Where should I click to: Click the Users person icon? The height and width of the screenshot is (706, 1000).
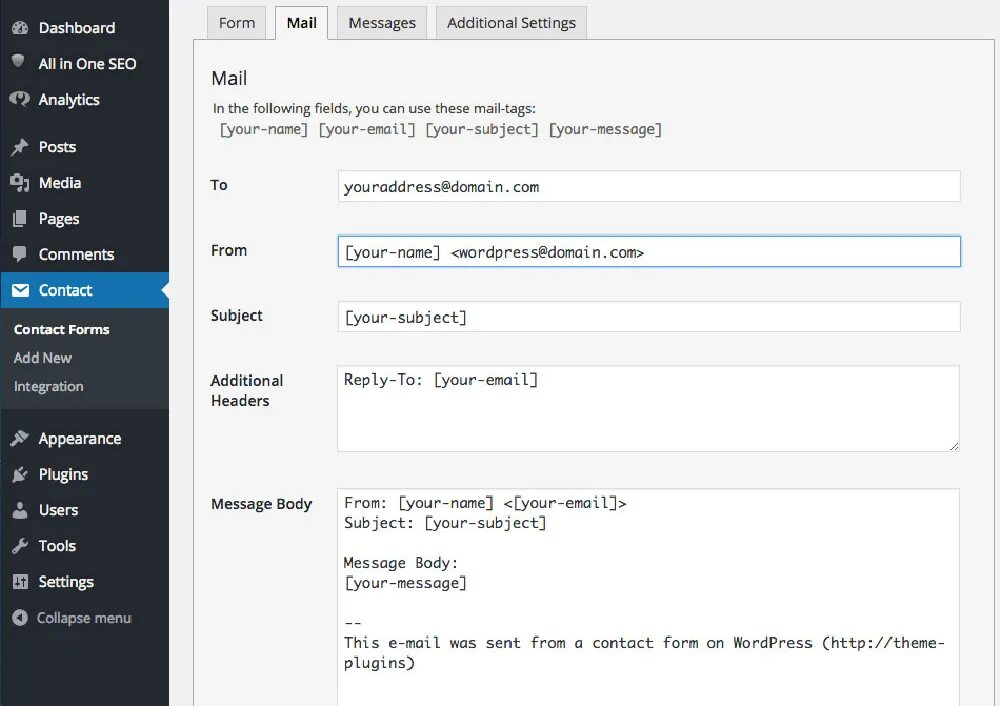coord(19,510)
